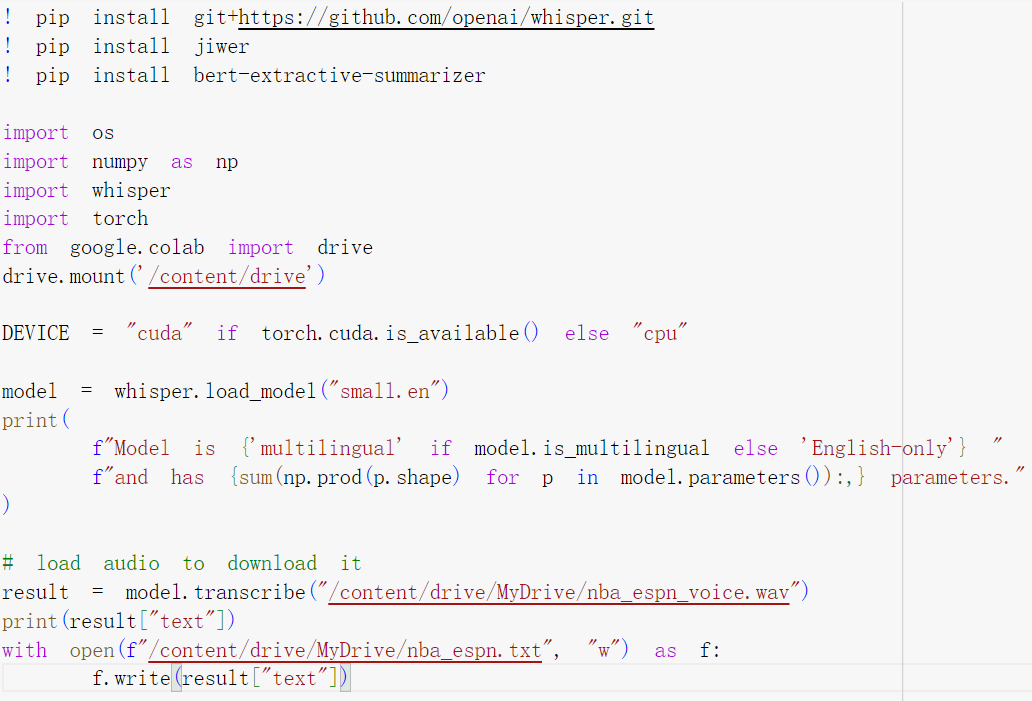Click 'else' keyword in the DEVICE line

click(x=587, y=333)
